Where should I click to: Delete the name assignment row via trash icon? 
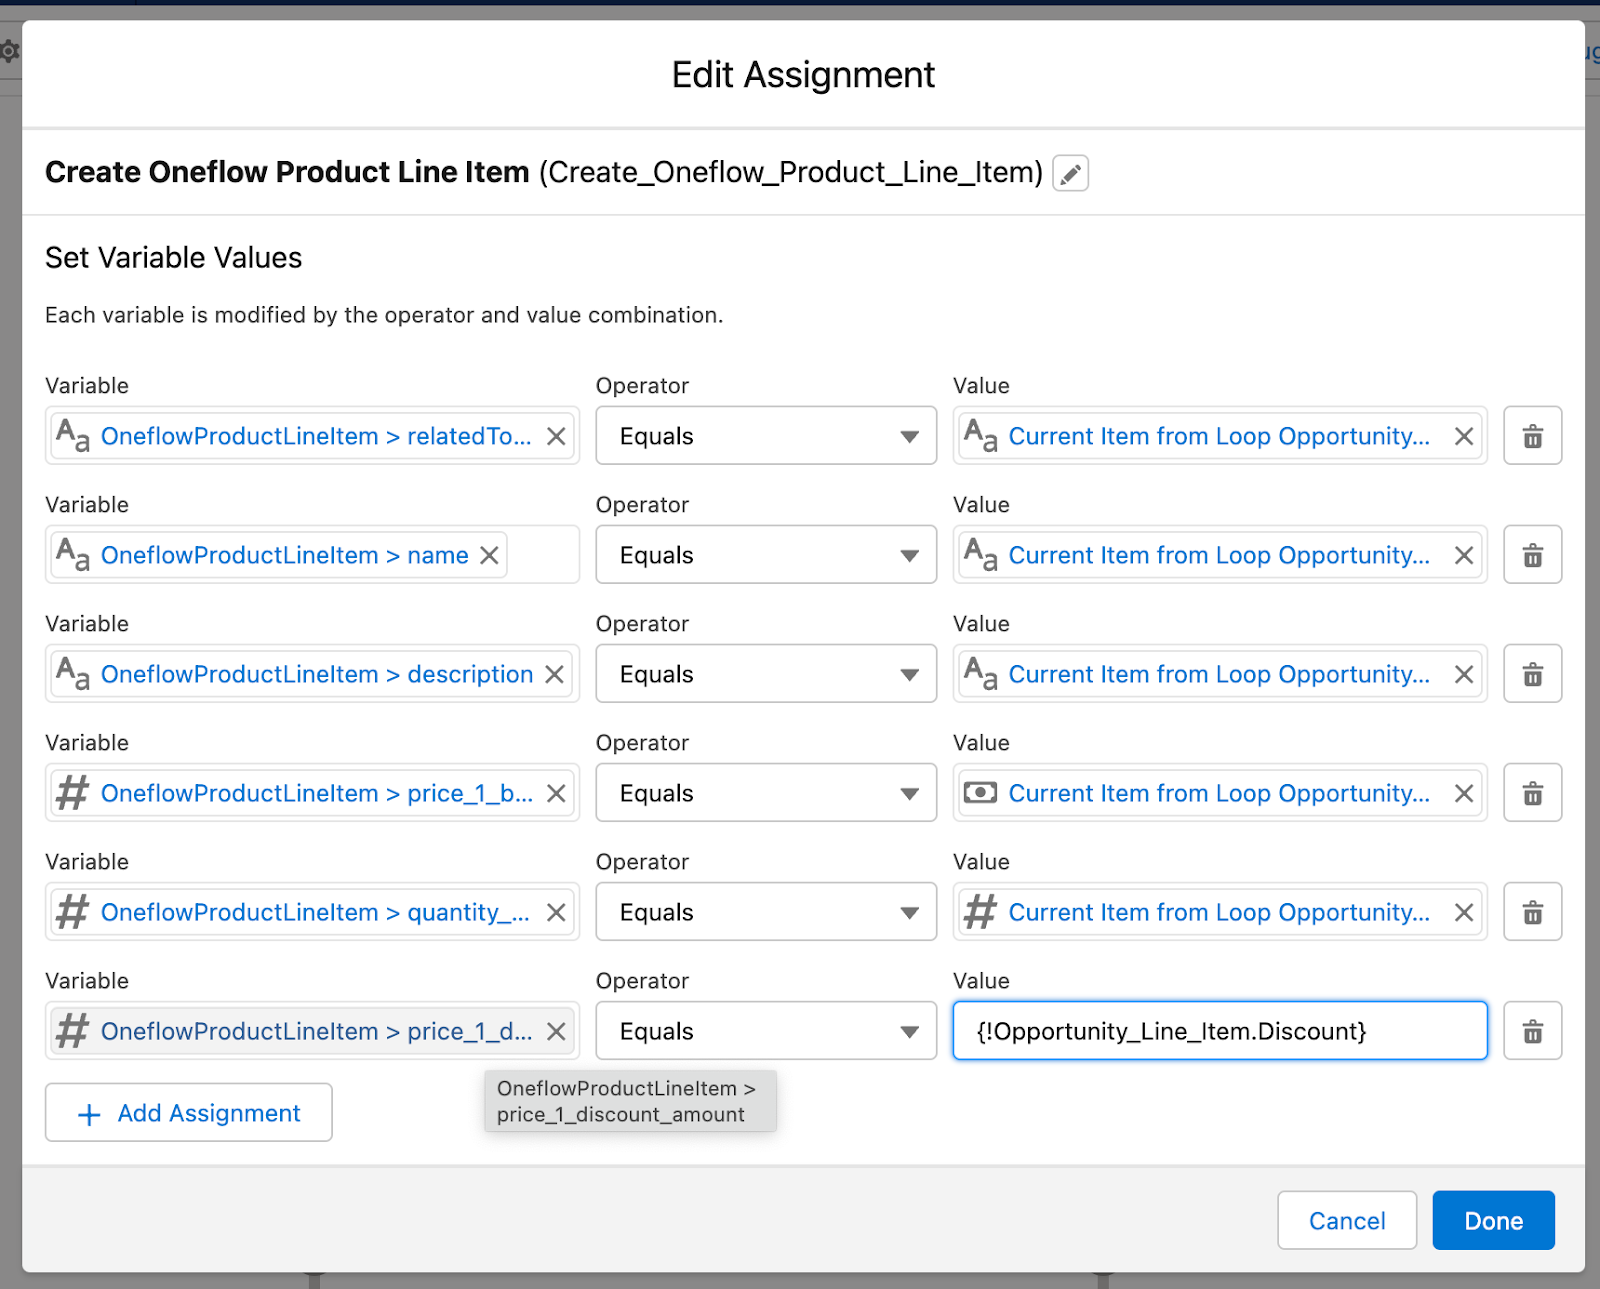point(1532,554)
